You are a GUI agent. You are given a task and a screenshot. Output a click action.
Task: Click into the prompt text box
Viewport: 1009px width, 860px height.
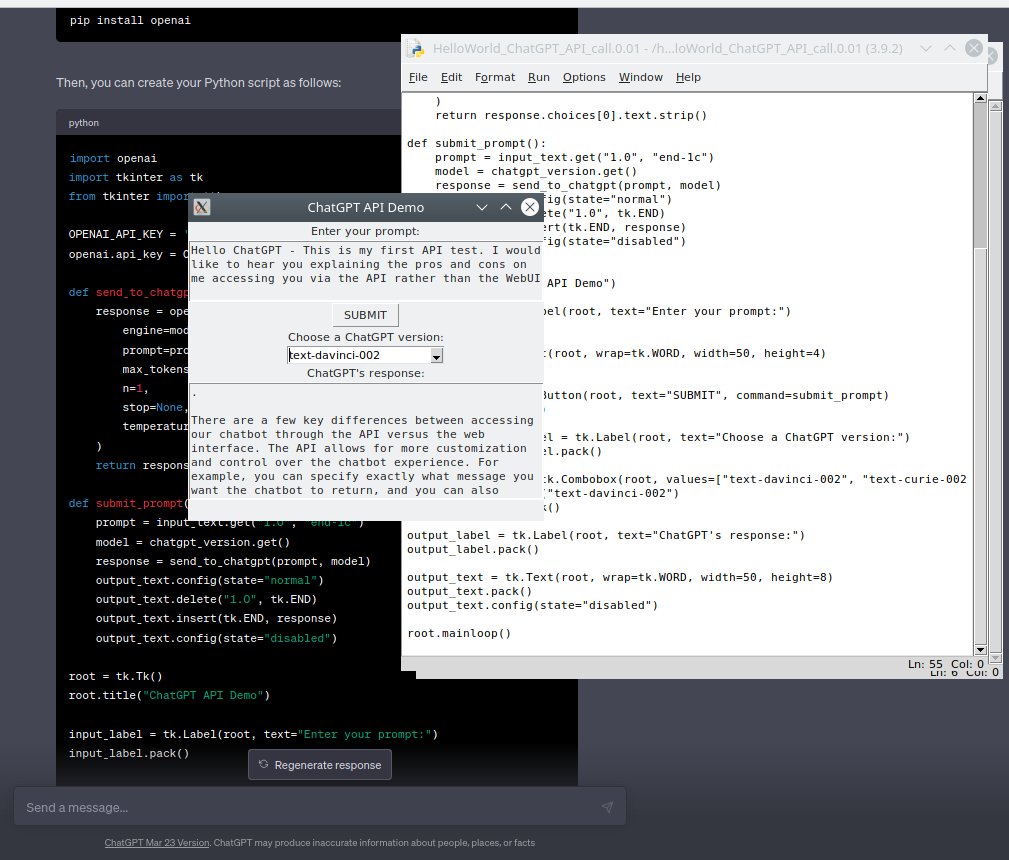366,270
